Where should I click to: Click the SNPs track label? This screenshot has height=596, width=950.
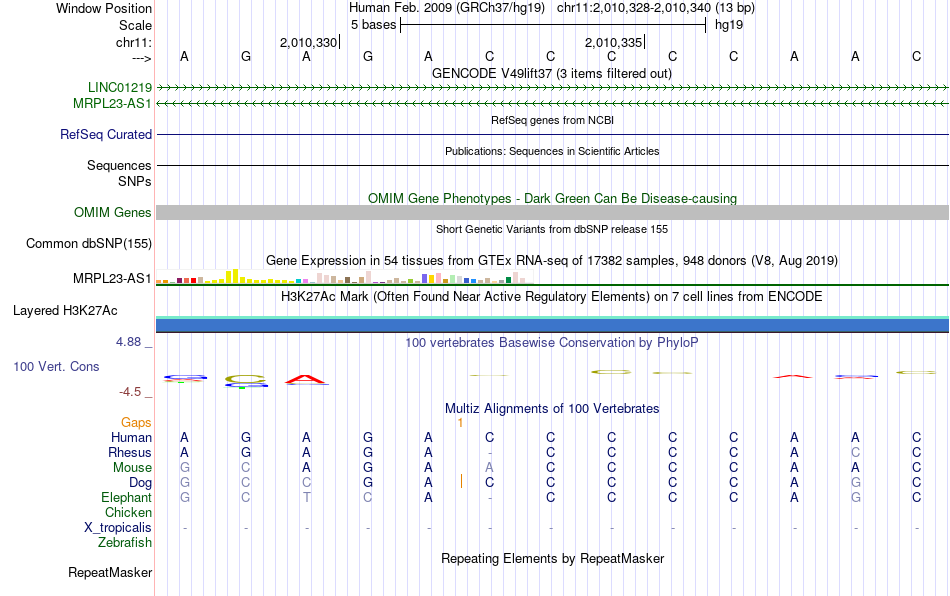pos(135,181)
